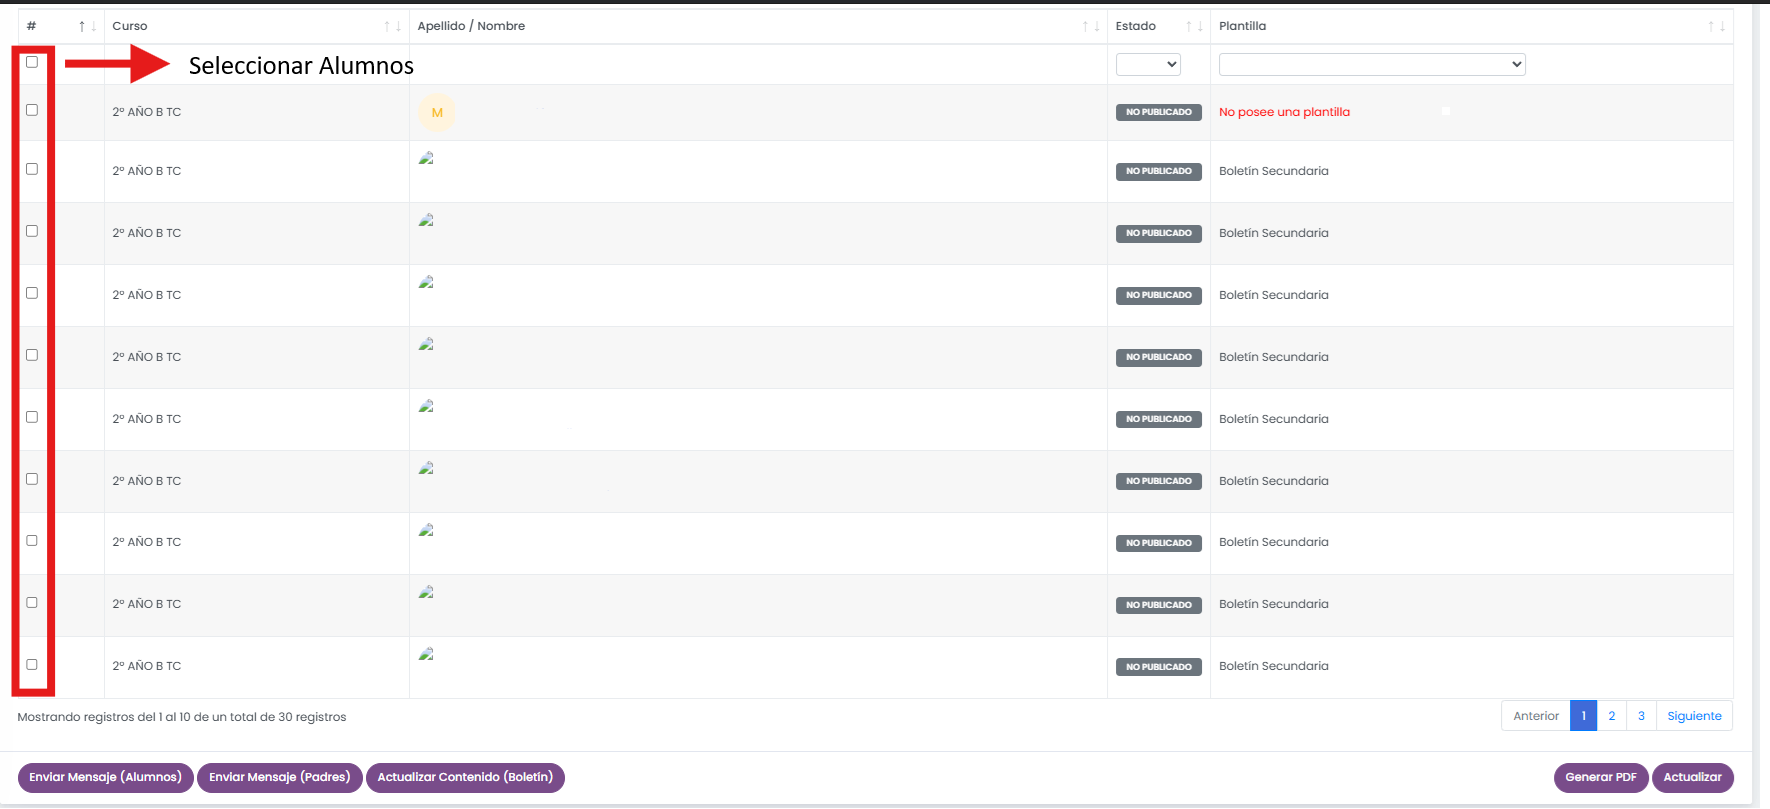Click Enviar Mensaje (Alumnos) button
The image size is (1770, 809).
point(106,777)
